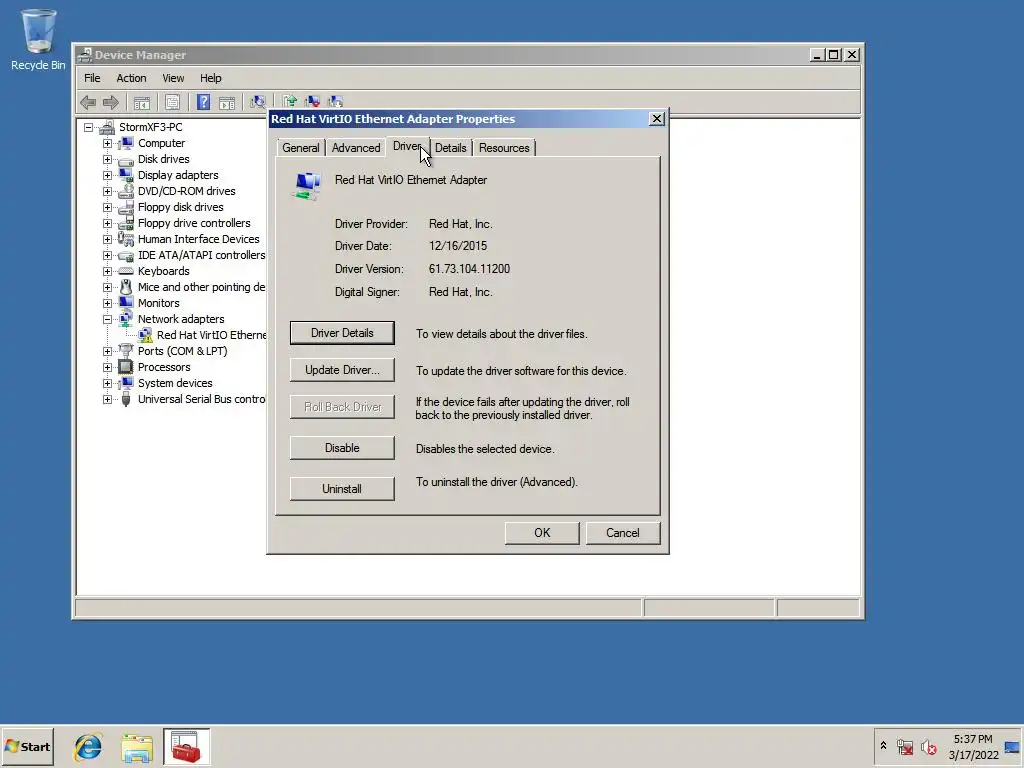Select Red Hat VirtIO Ethernet tree item

coord(212,335)
